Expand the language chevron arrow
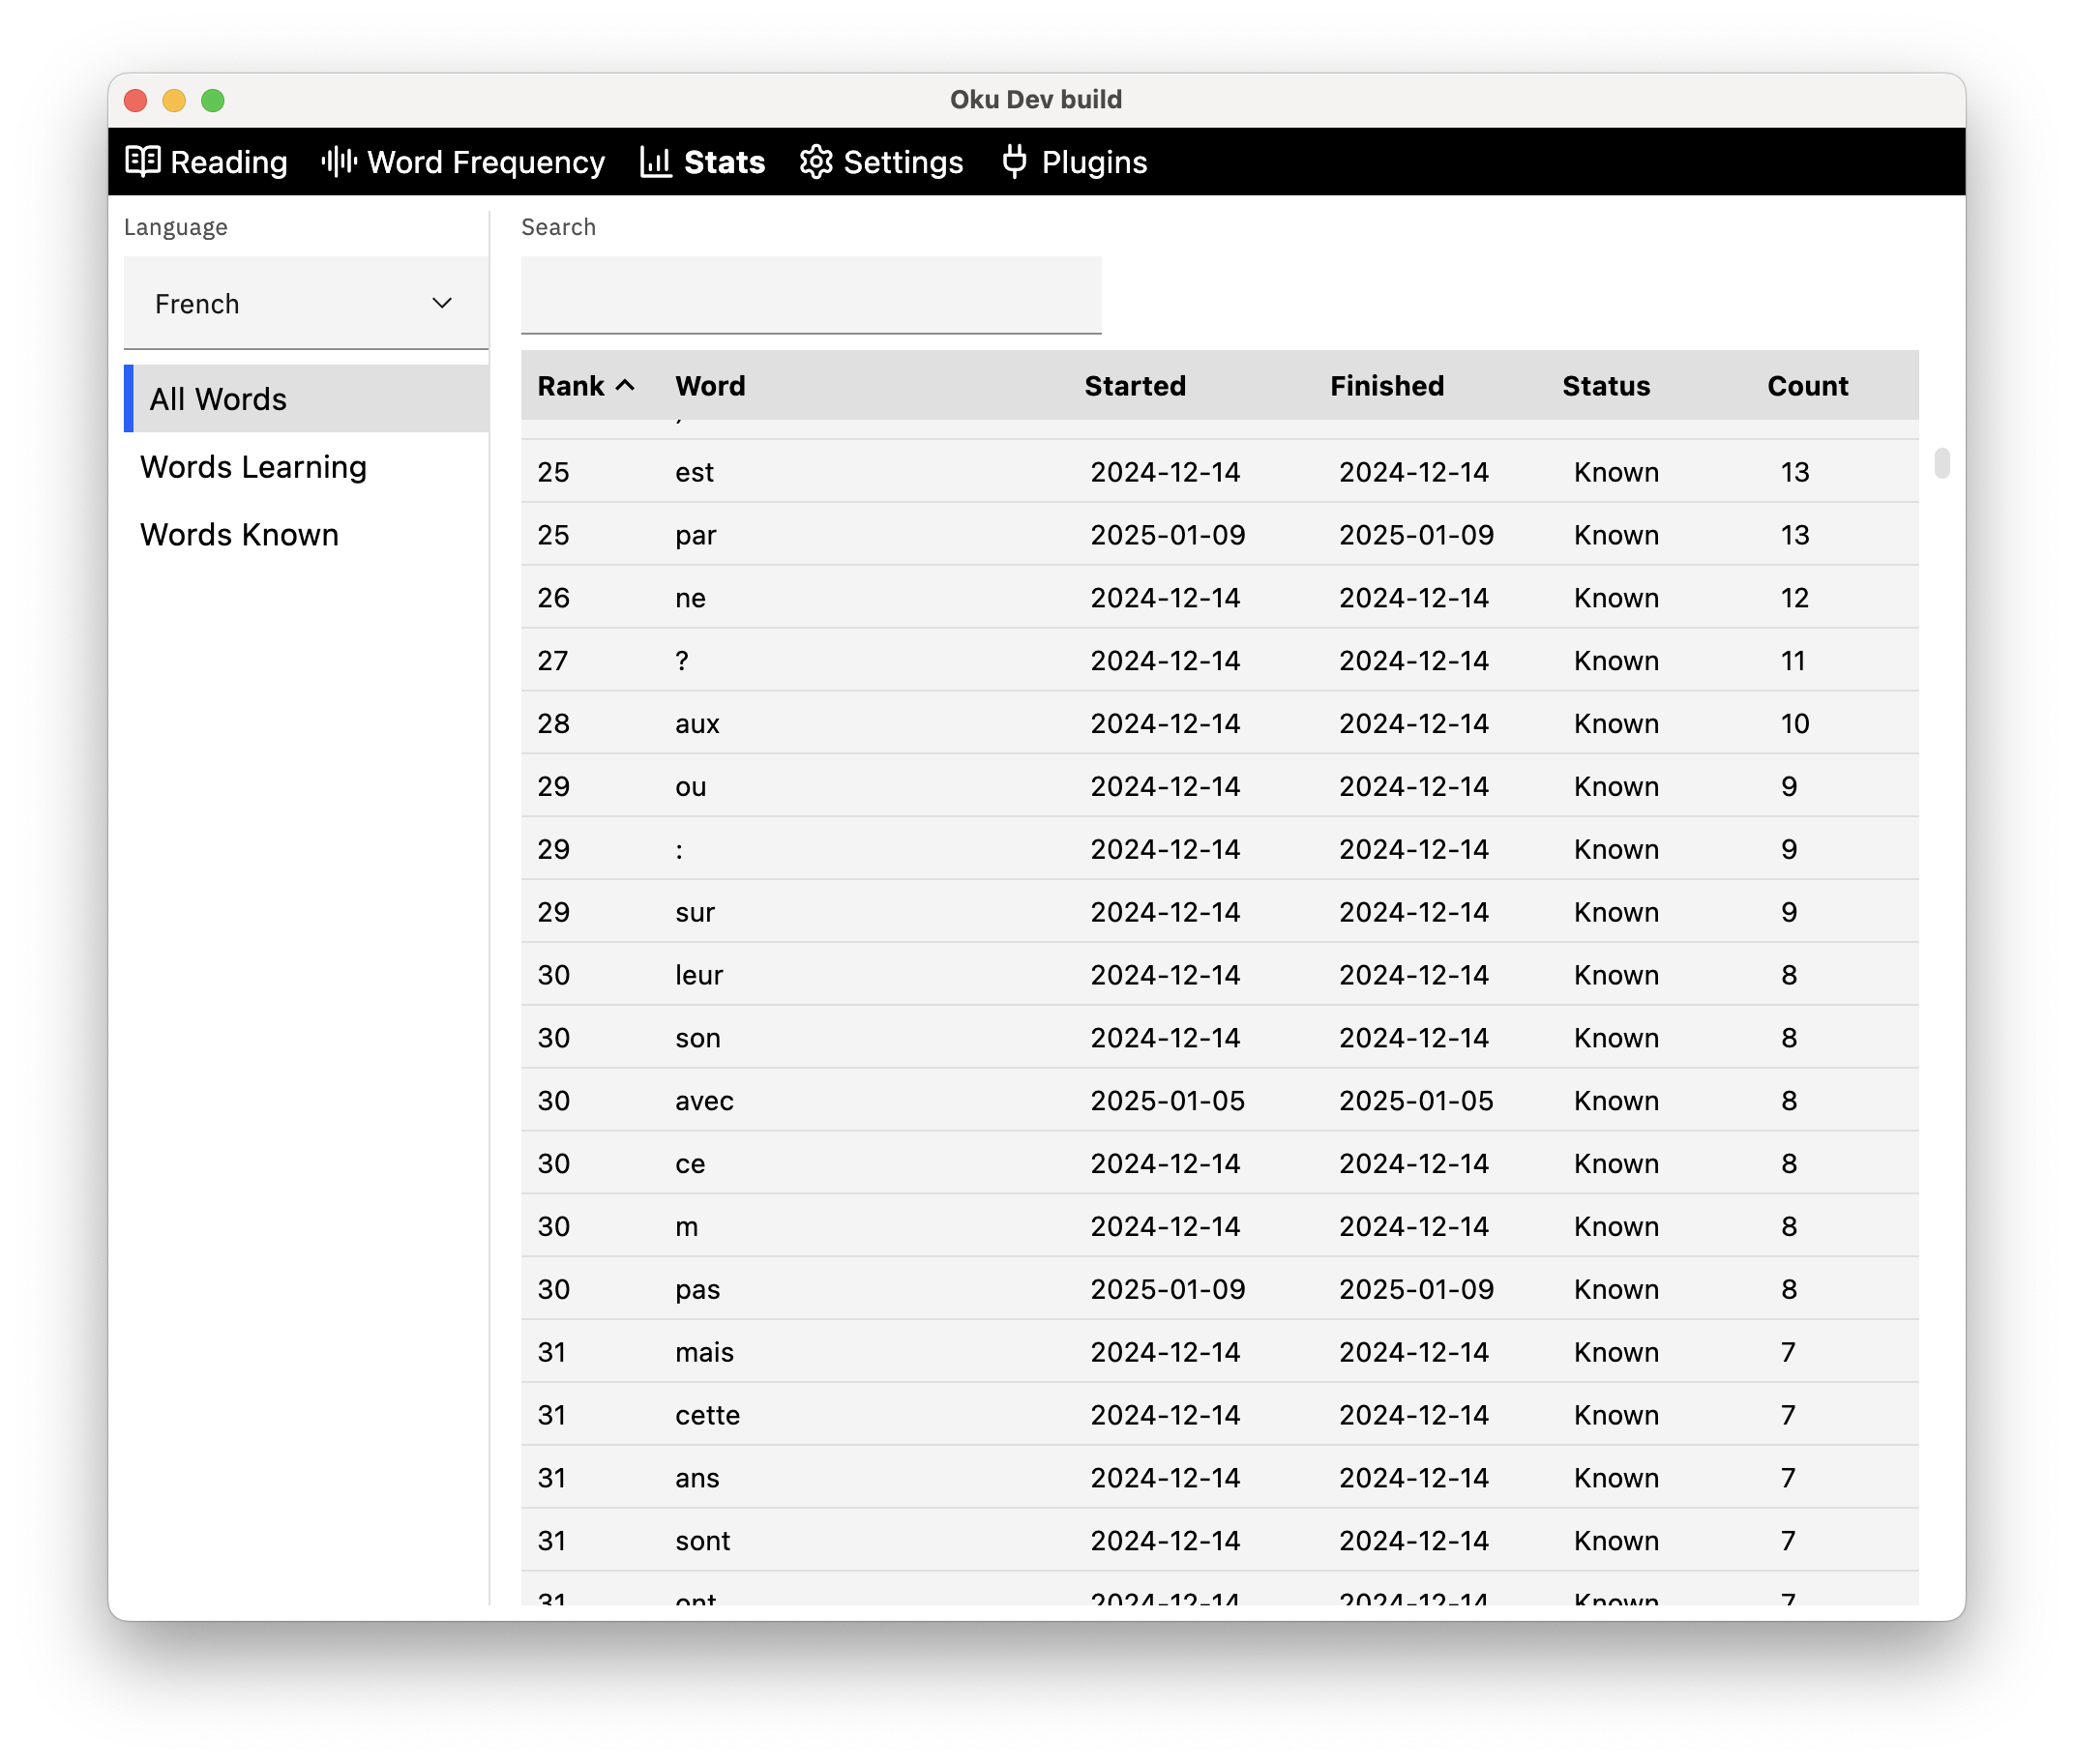Image resolution: width=2074 pixels, height=1764 pixels. pyautogui.click(x=442, y=303)
